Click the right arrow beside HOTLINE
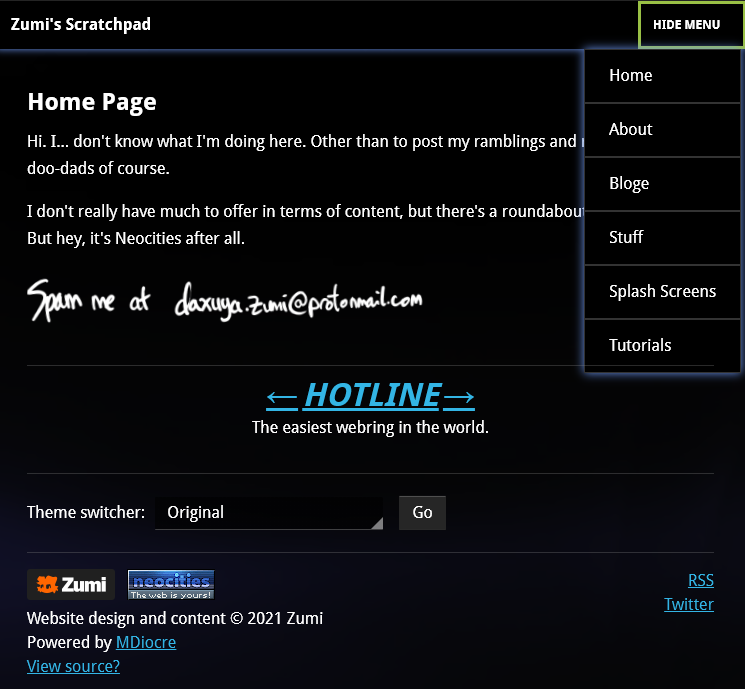Screen dimensions: 745x689 [x=459, y=397]
